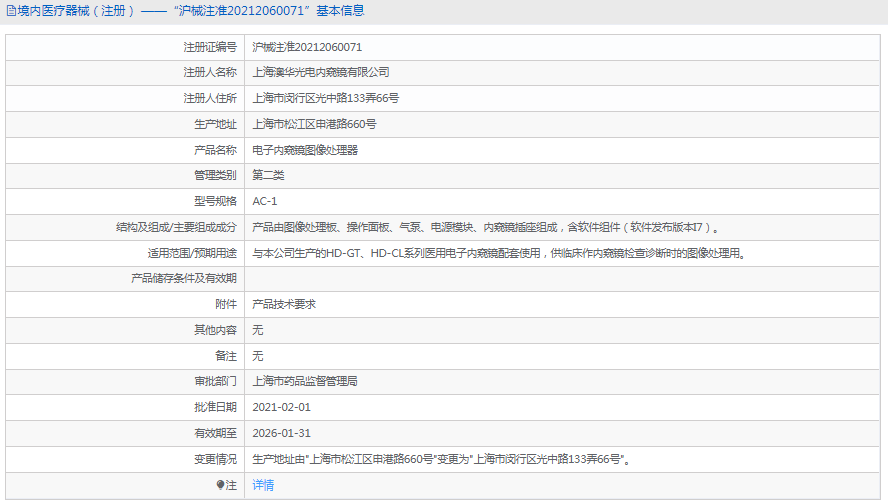
Task: Click the 注册人名称 row label
Action: 210,72
